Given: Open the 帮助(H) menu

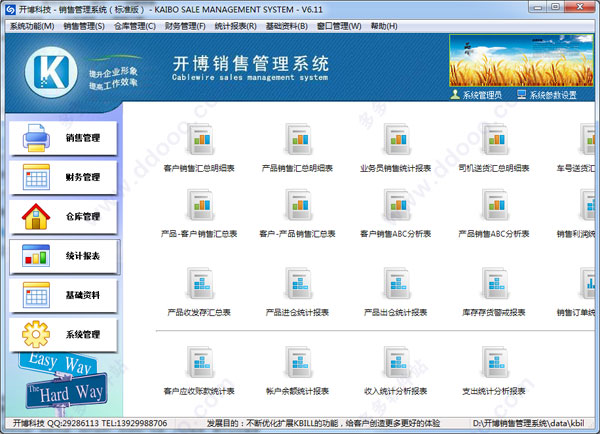Looking at the screenshot, I should coord(384,26).
